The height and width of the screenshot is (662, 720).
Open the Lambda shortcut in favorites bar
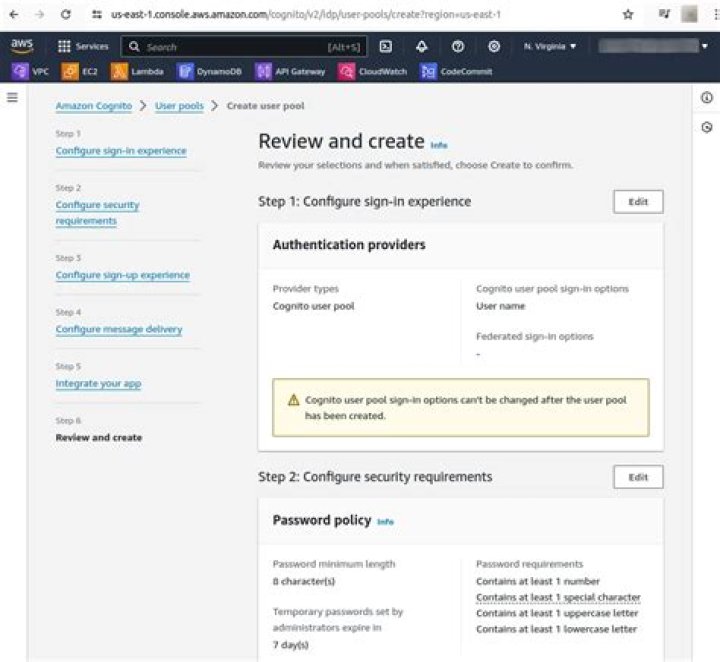coord(137,71)
